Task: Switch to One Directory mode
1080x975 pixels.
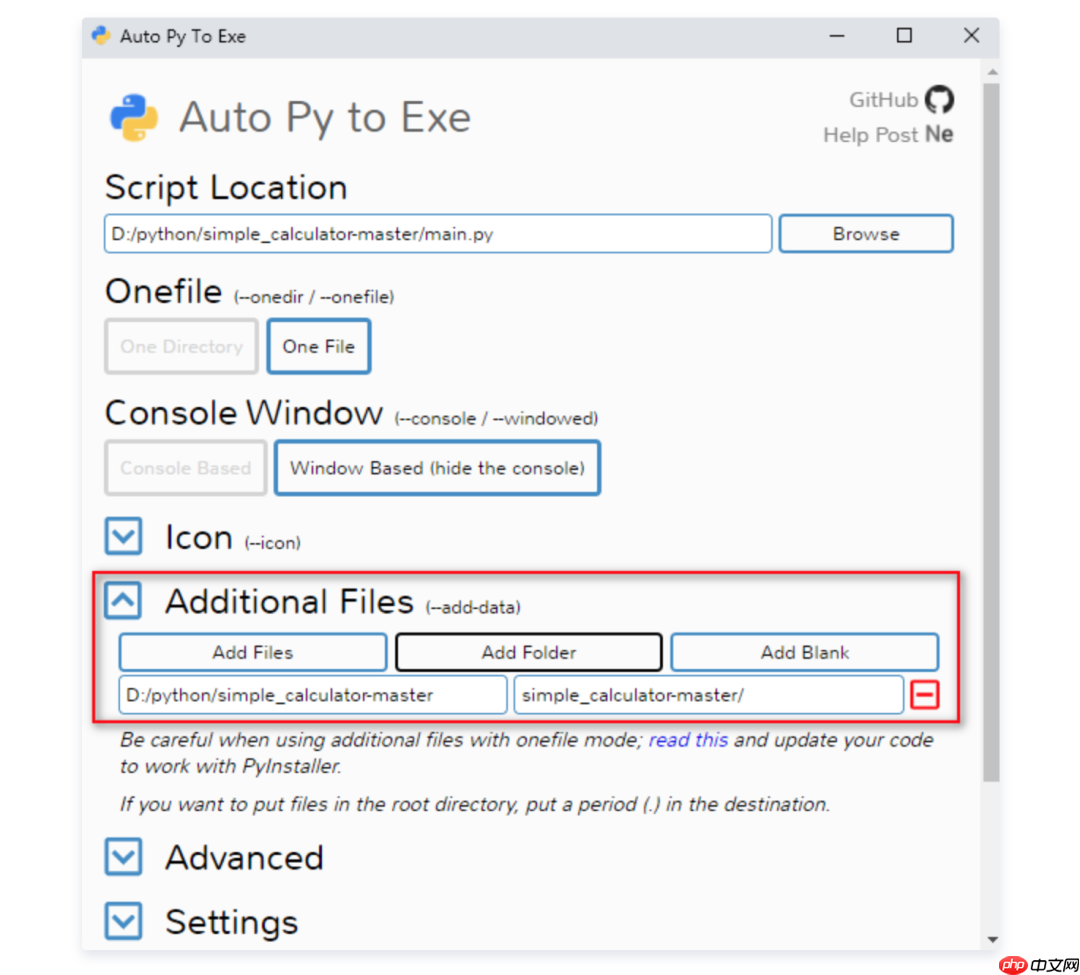Action: coord(181,346)
